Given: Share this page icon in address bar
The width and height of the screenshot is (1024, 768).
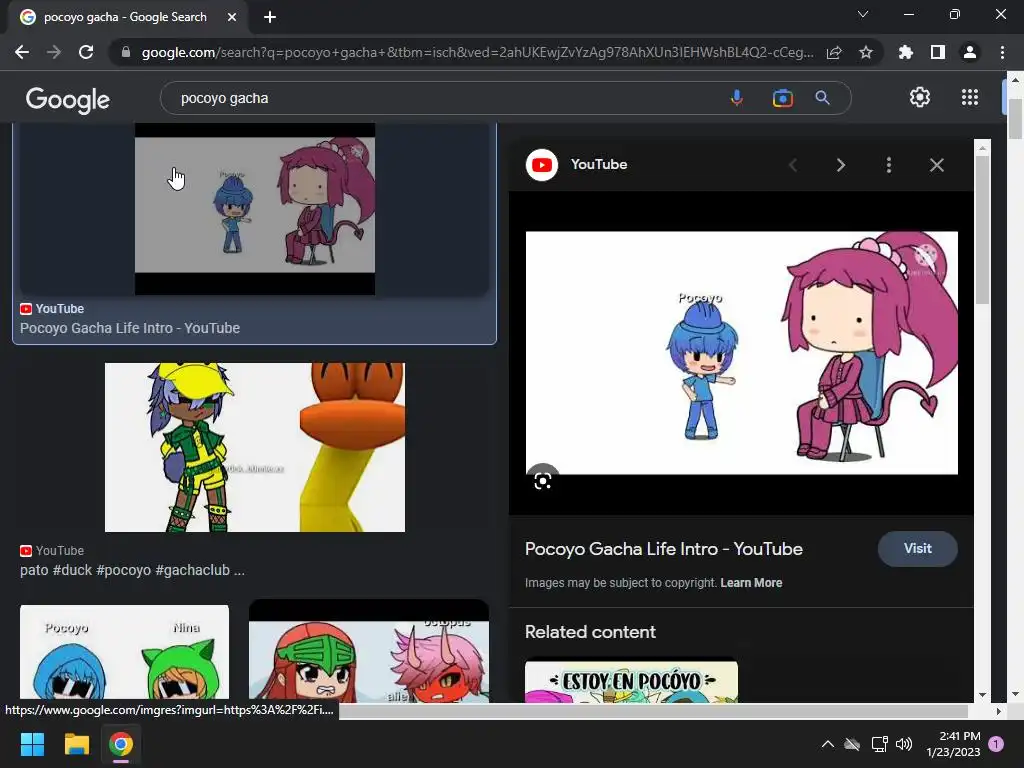Looking at the screenshot, I should tap(834, 52).
